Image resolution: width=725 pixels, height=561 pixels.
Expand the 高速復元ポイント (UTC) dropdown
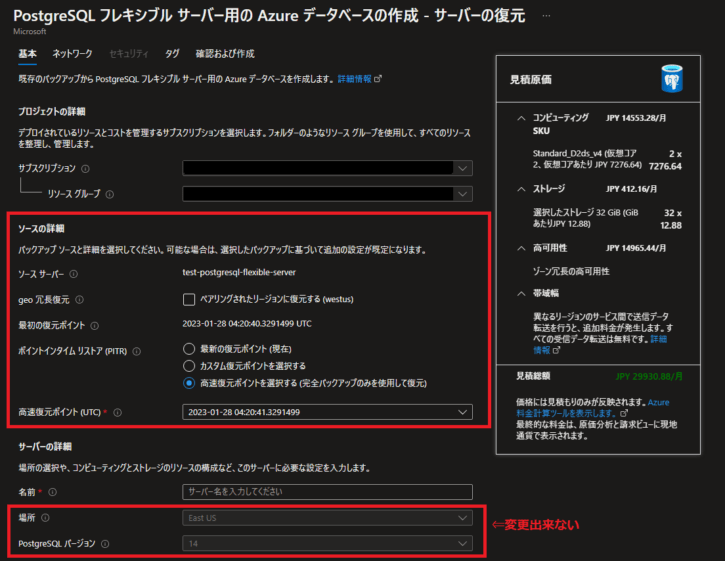[327, 412]
